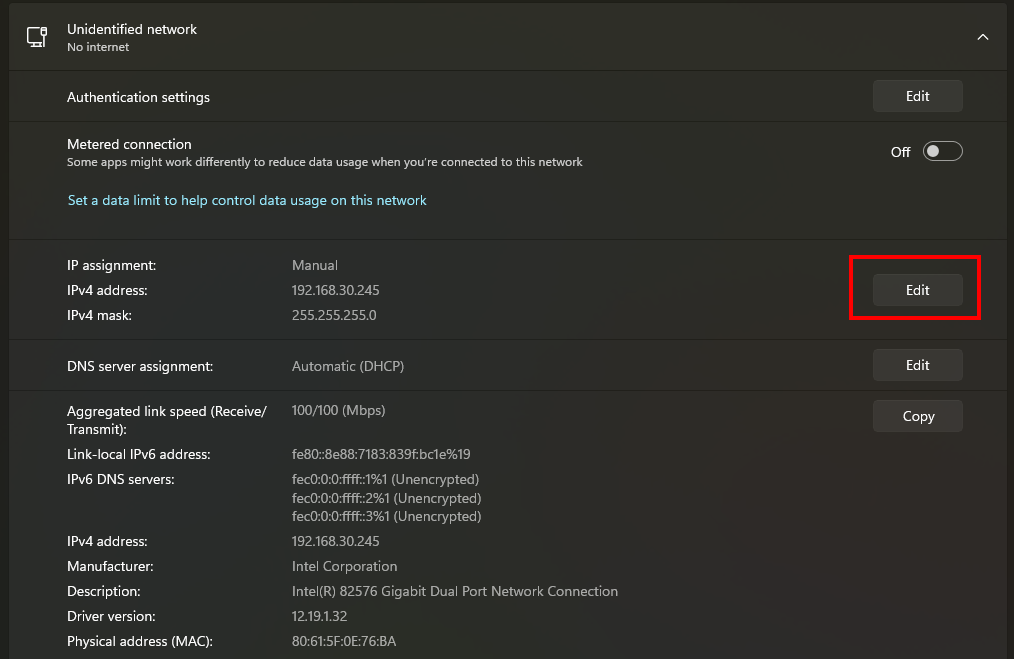
Task: Select the Manual IP assignment value
Action: click(x=315, y=265)
